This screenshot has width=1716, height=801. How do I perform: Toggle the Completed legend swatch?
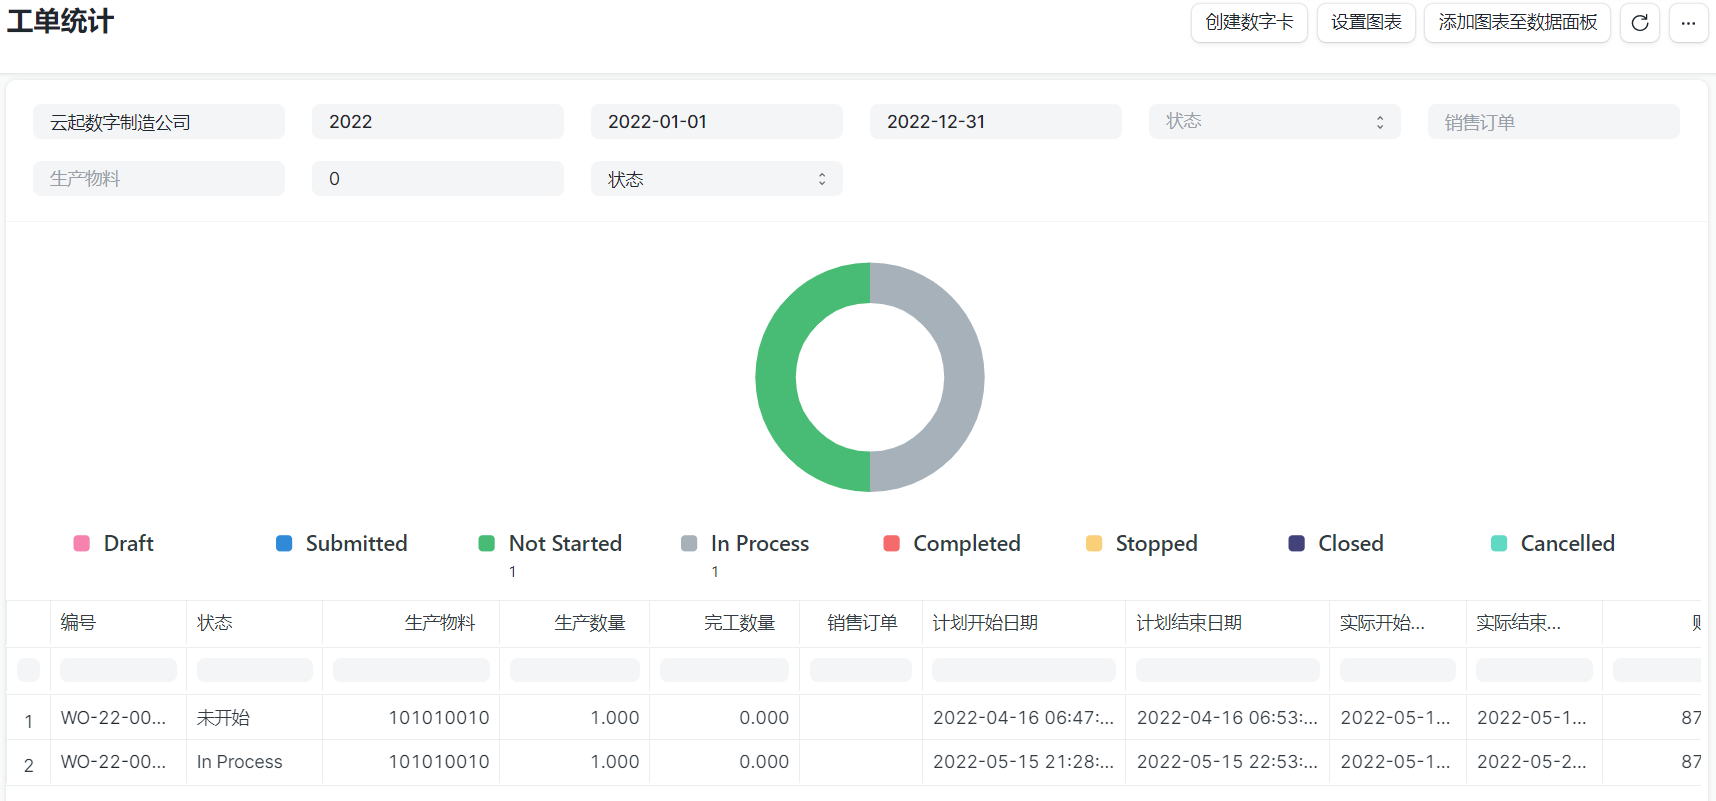[892, 543]
